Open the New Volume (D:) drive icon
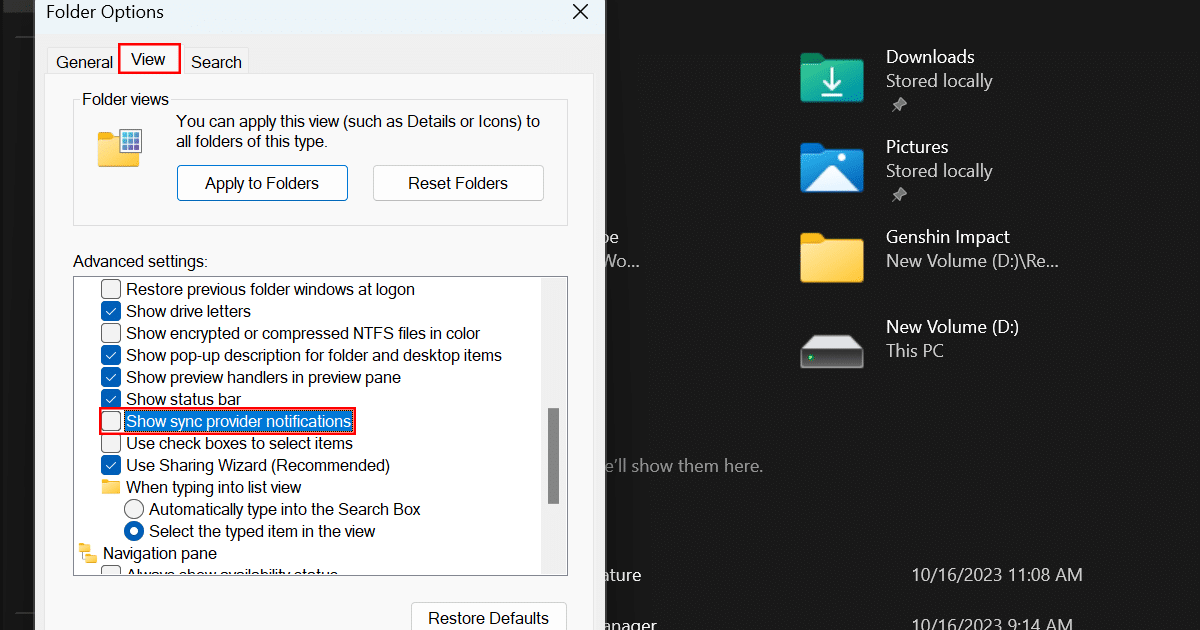 (831, 348)
